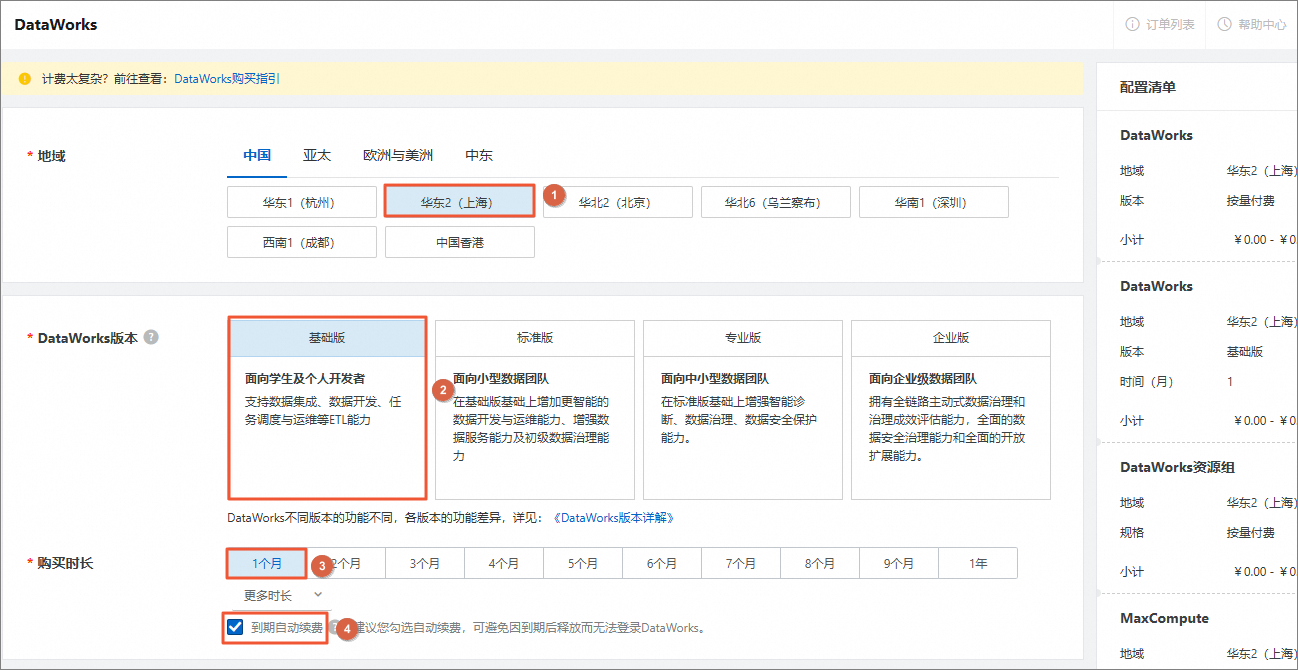Select 4个月 purchase duration

(x=504, y=563)
